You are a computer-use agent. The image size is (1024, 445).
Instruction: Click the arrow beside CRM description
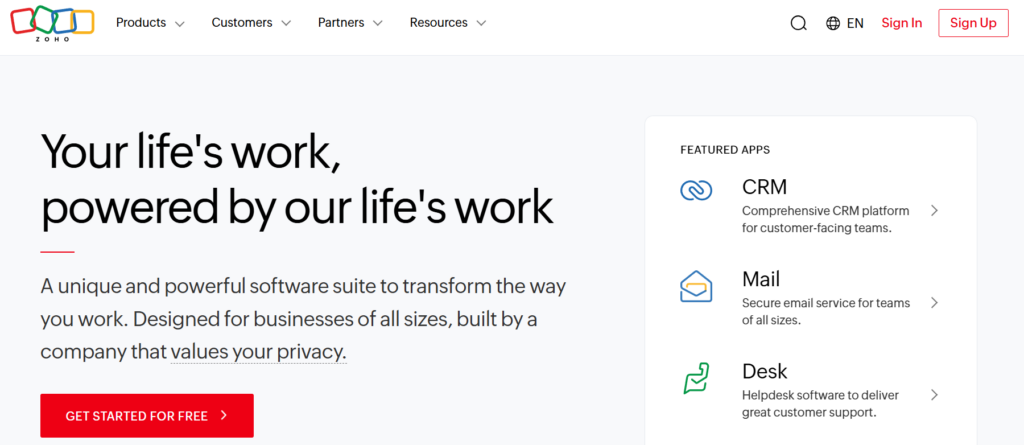click(935, 210)
